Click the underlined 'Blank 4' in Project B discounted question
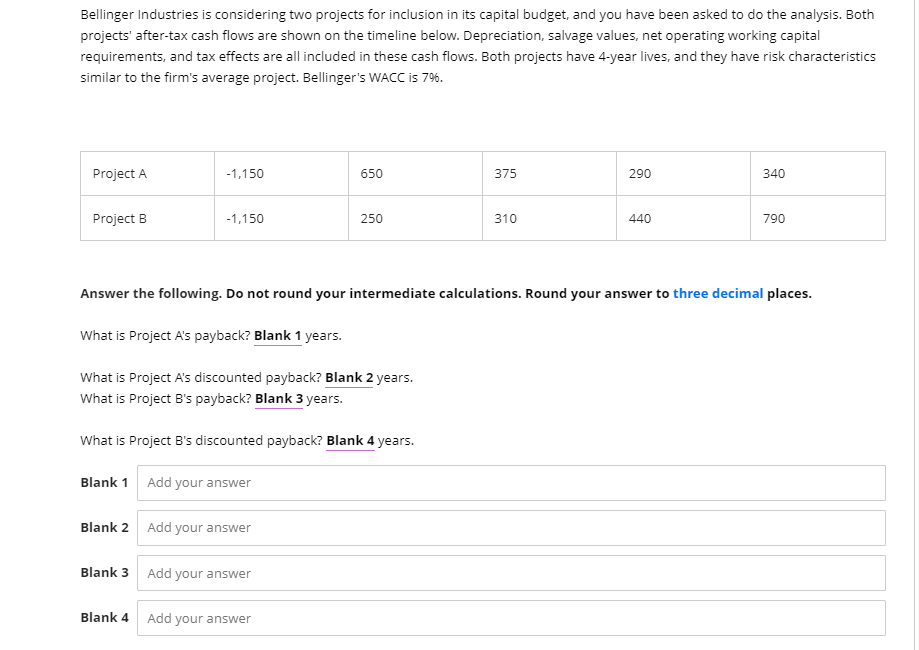 click(x=350, y=441)
